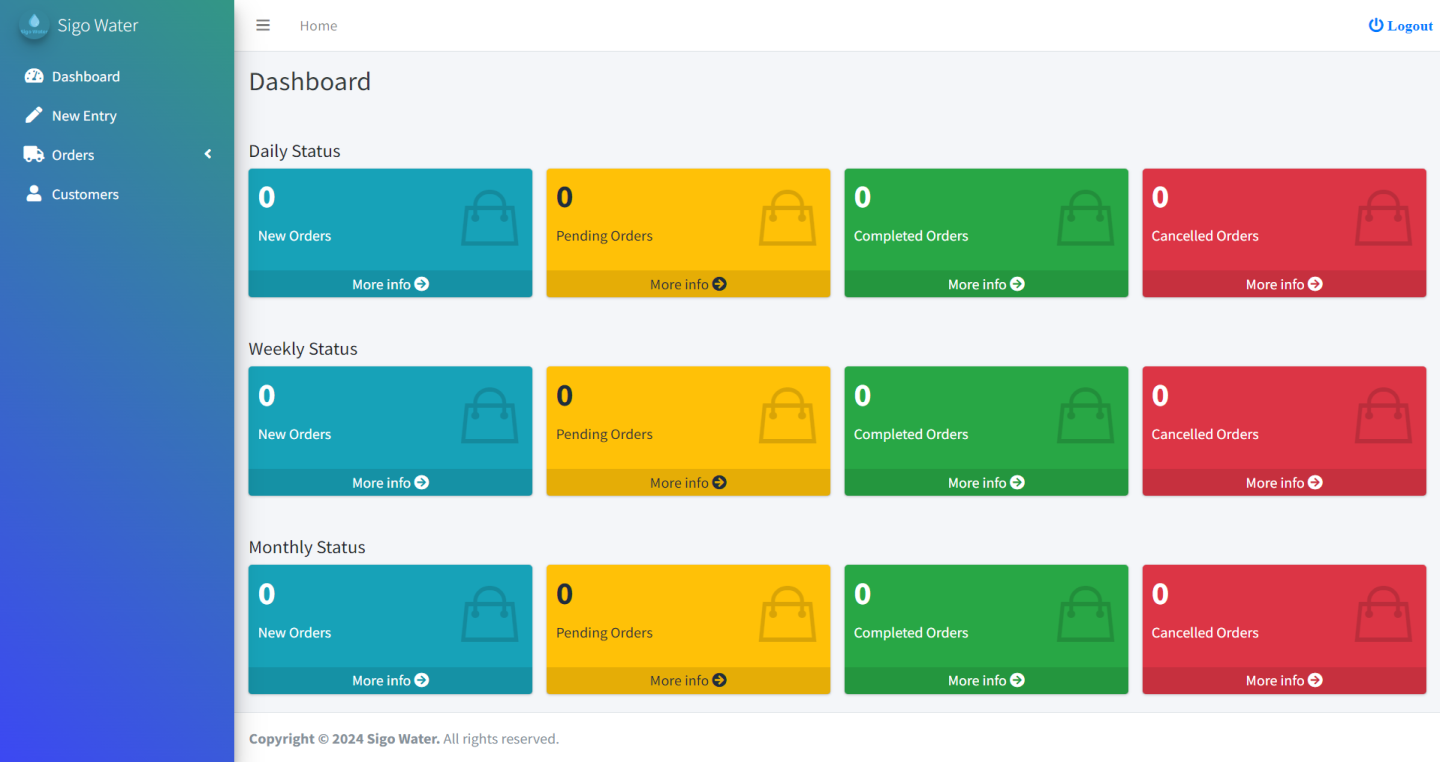Click More info on Monthly Completed Orders
Viewport: 1440px width, 762px height.
[985, 680]
